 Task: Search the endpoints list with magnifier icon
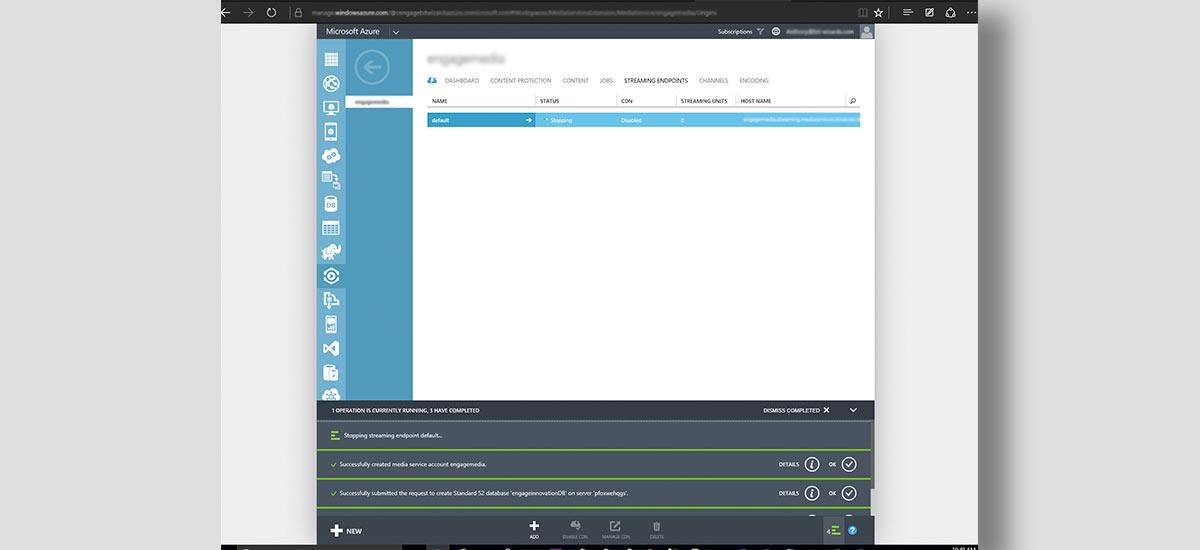point(852,101)
